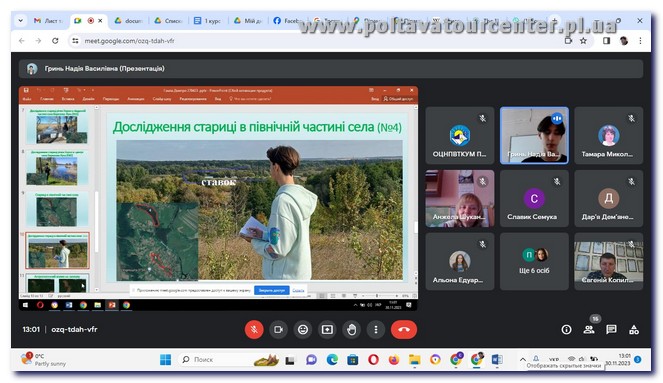
Task: Click the presentation banner Гринь Надія Василівна
Action: 331,68
